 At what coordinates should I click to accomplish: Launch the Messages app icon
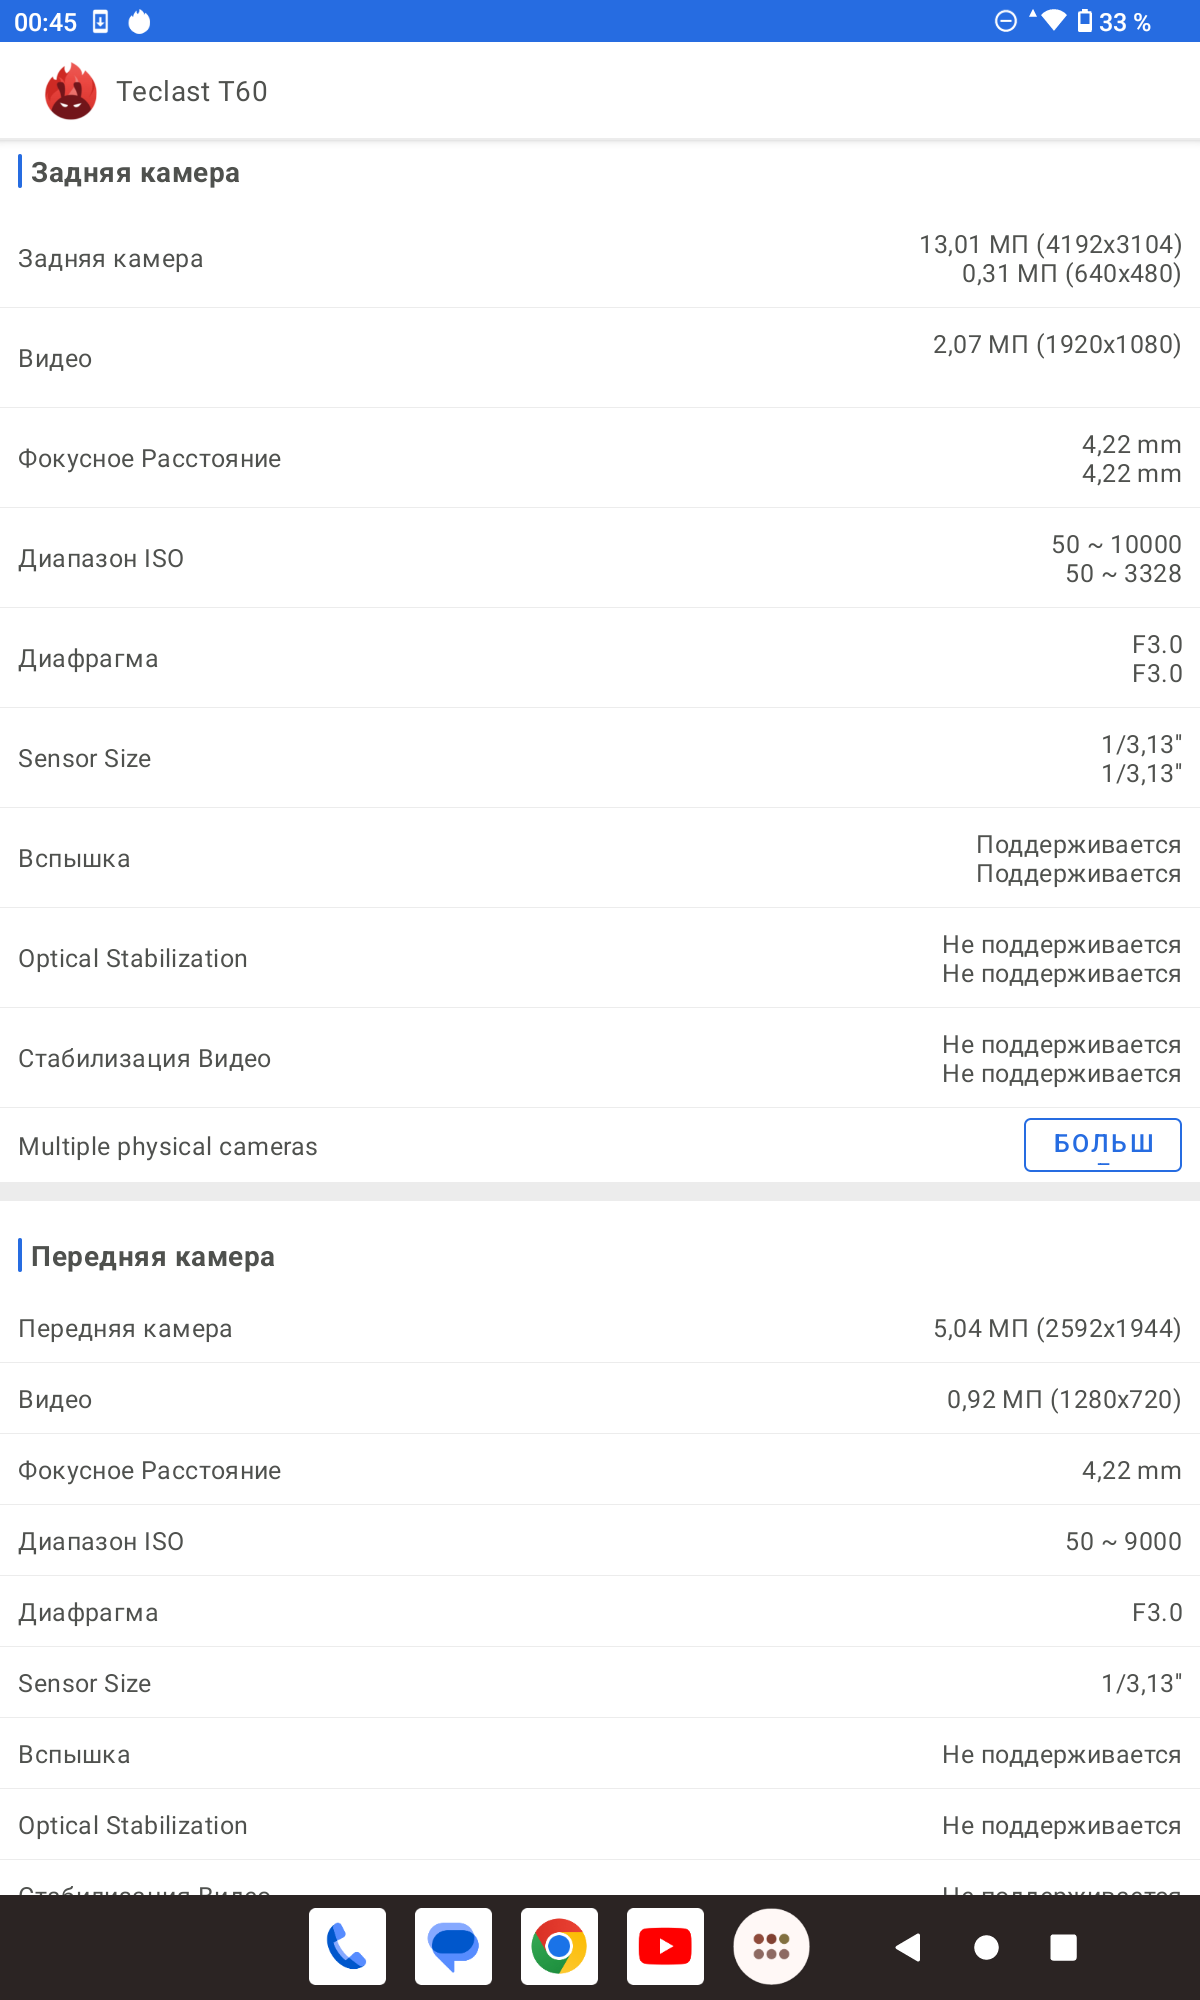tap(453, 1946)
